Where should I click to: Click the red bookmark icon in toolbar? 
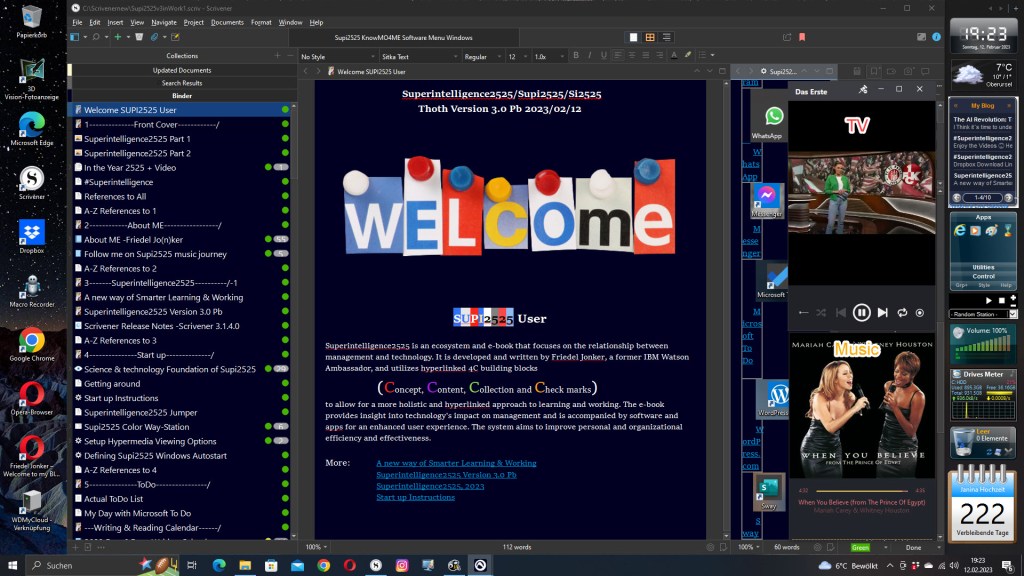[x=802, y=37]
